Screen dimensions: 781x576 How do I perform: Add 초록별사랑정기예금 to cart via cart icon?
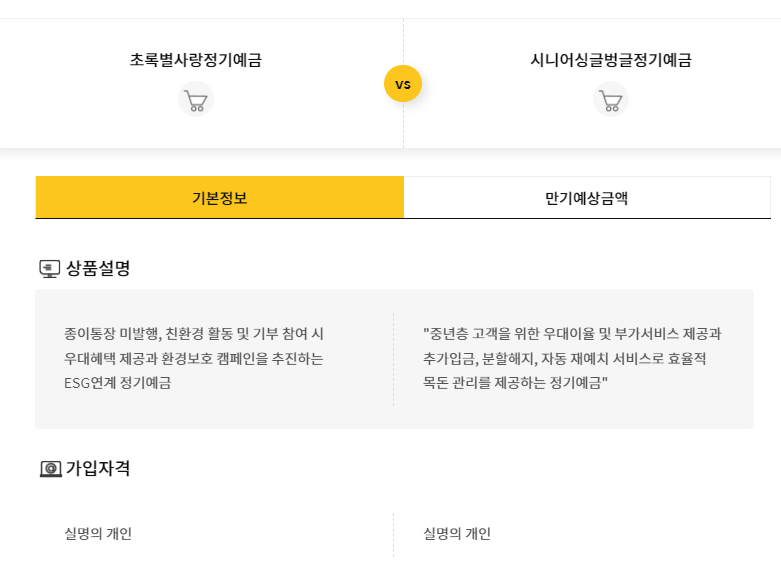coord(196,100)
